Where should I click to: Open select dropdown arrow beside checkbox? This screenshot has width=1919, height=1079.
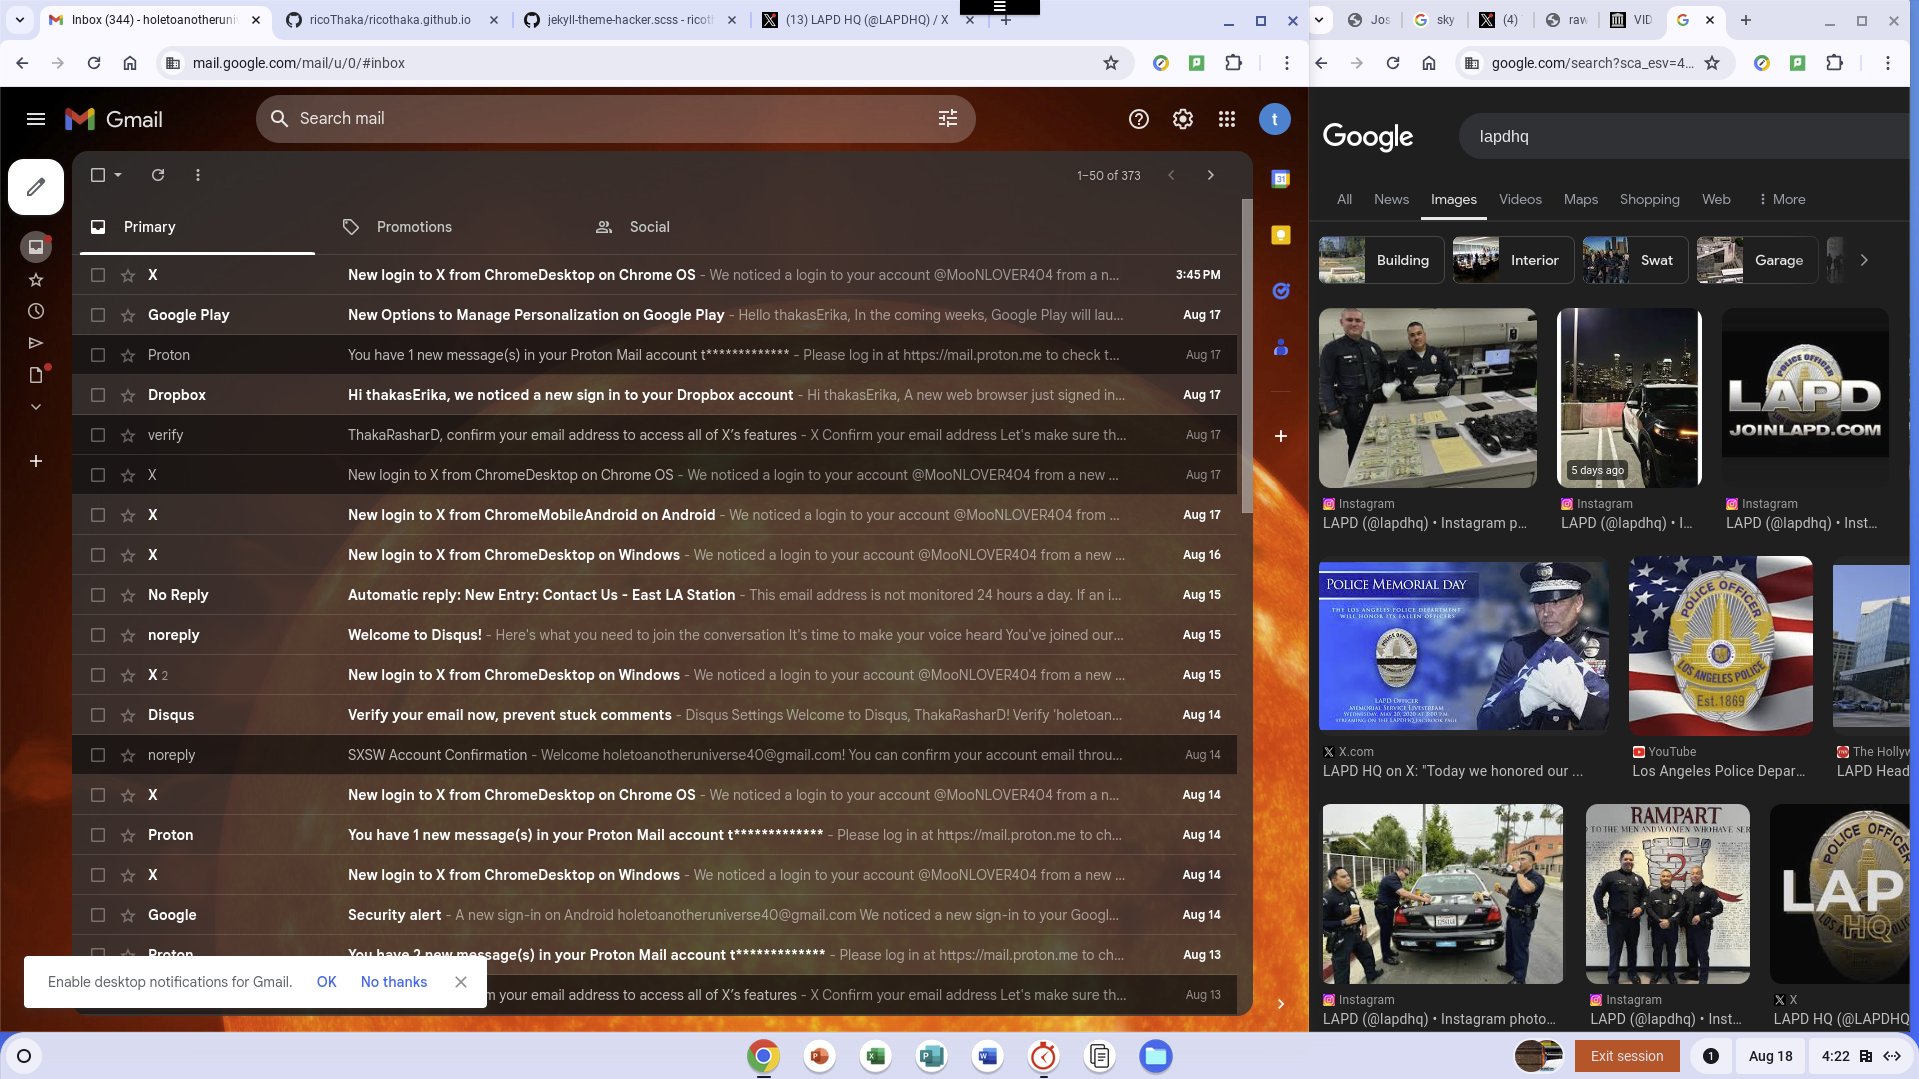(118, 175)
